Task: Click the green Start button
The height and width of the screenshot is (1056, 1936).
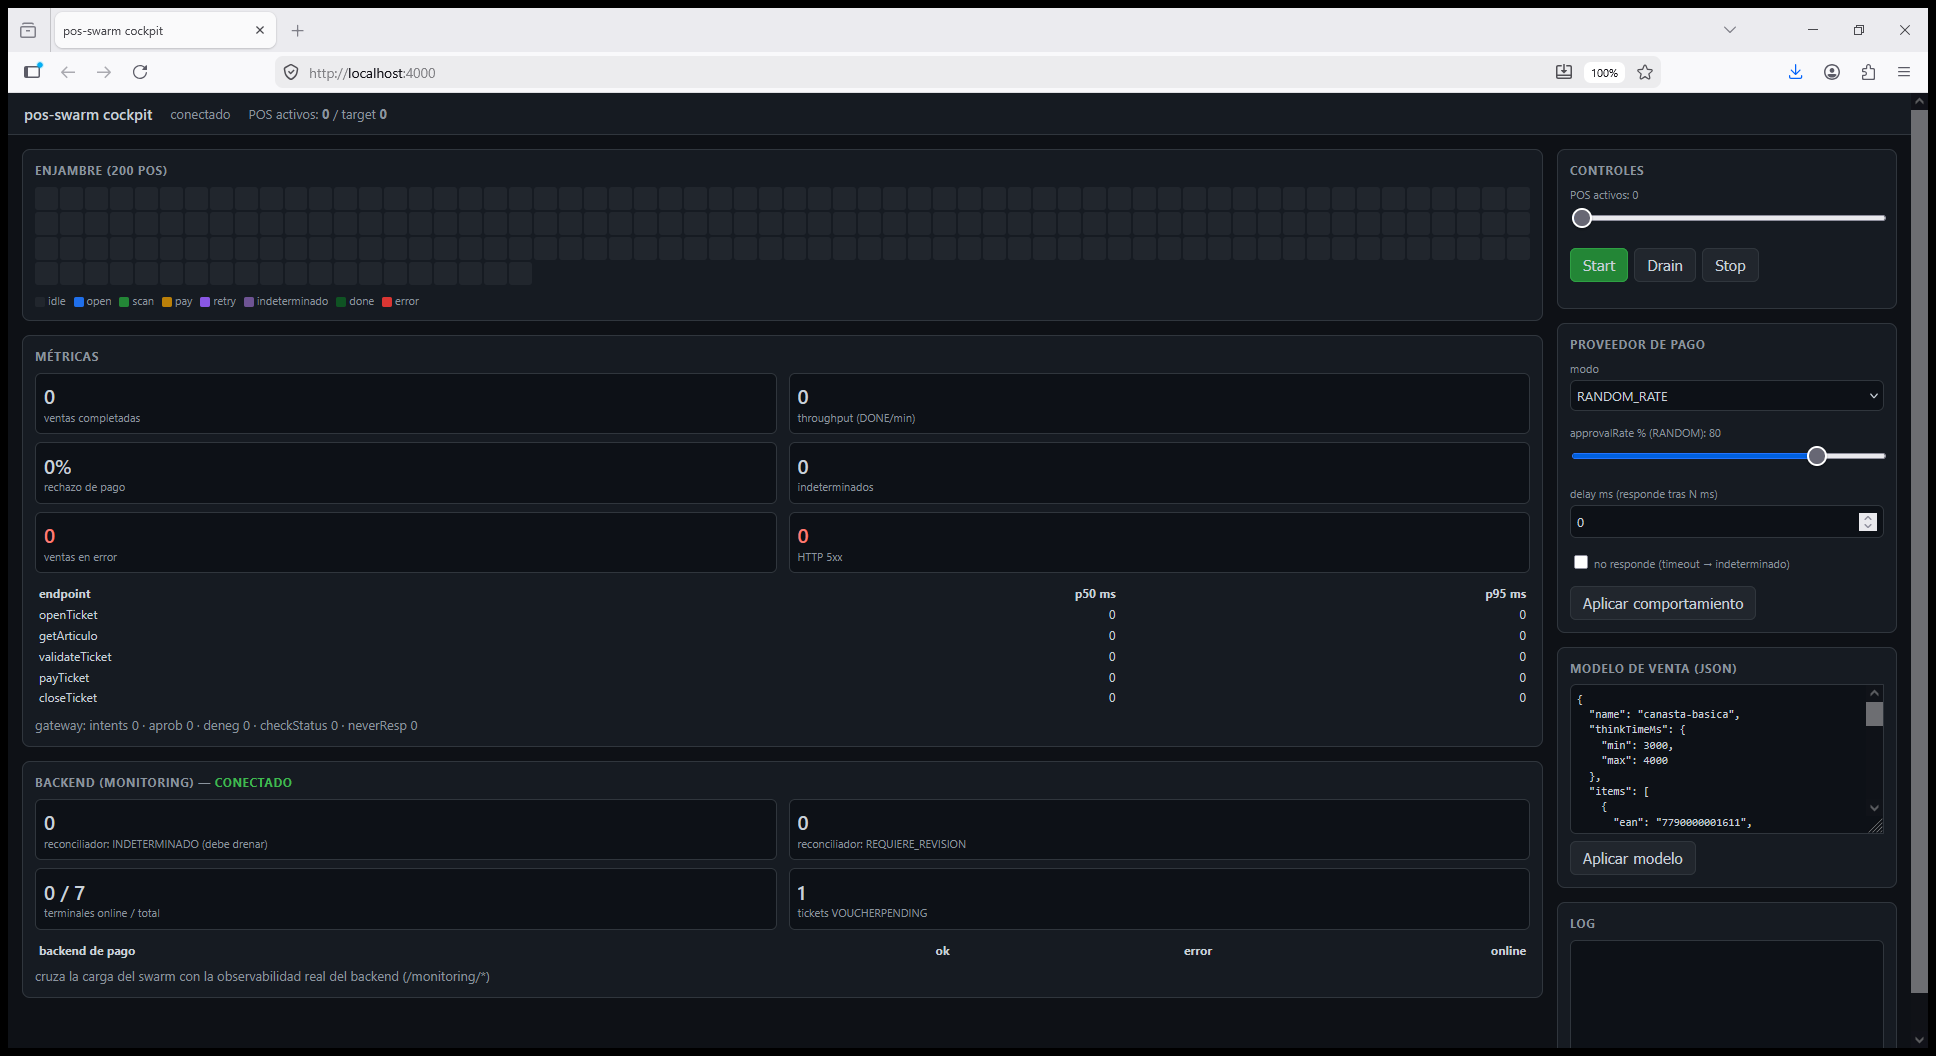Action: pos(1598,265)
